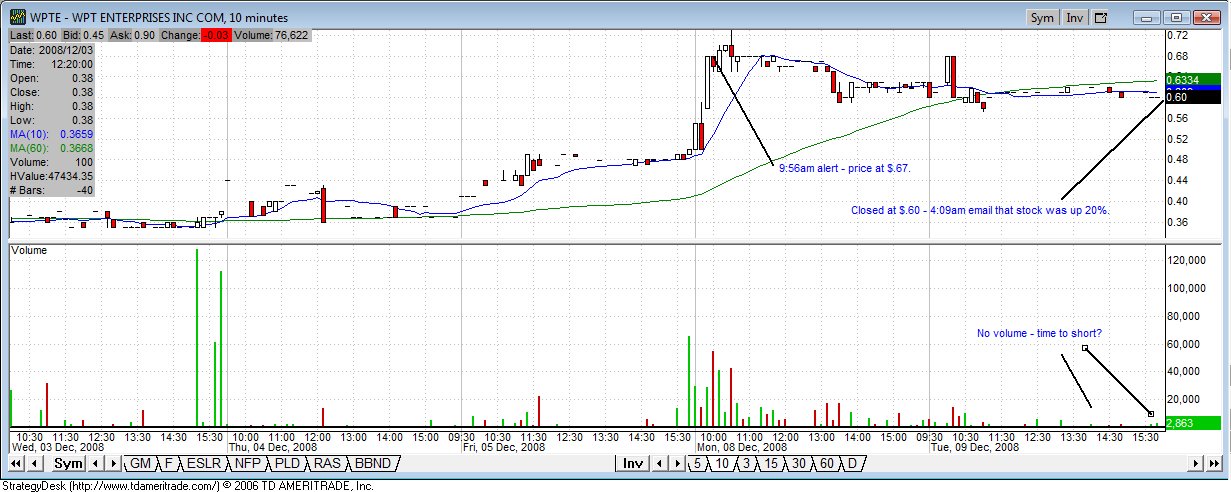Image resolution: width=1231 pixels, height=492 pixels.
Task: Click the StrategyDesk chart icon in title bar
Action: 16,17
